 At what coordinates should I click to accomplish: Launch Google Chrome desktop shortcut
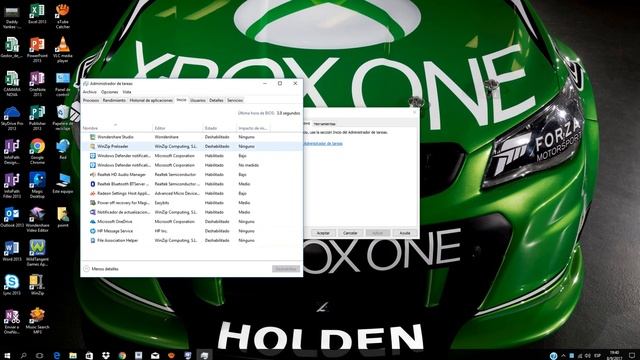click(37, 151)
